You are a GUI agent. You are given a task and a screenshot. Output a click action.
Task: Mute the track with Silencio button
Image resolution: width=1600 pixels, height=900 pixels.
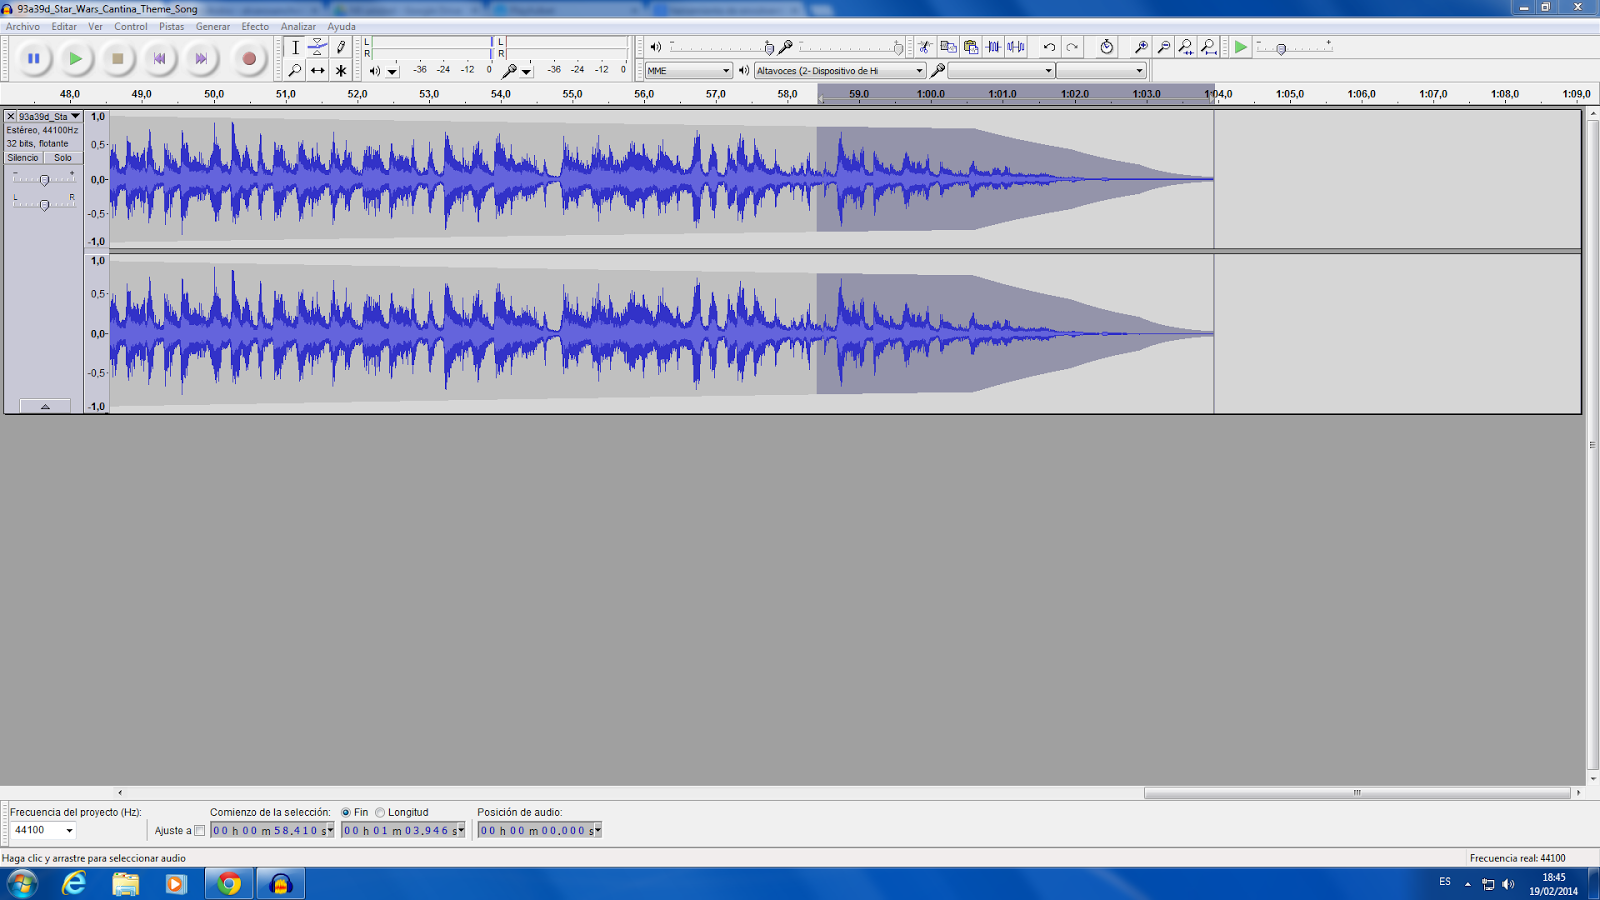tap(23, 158)
